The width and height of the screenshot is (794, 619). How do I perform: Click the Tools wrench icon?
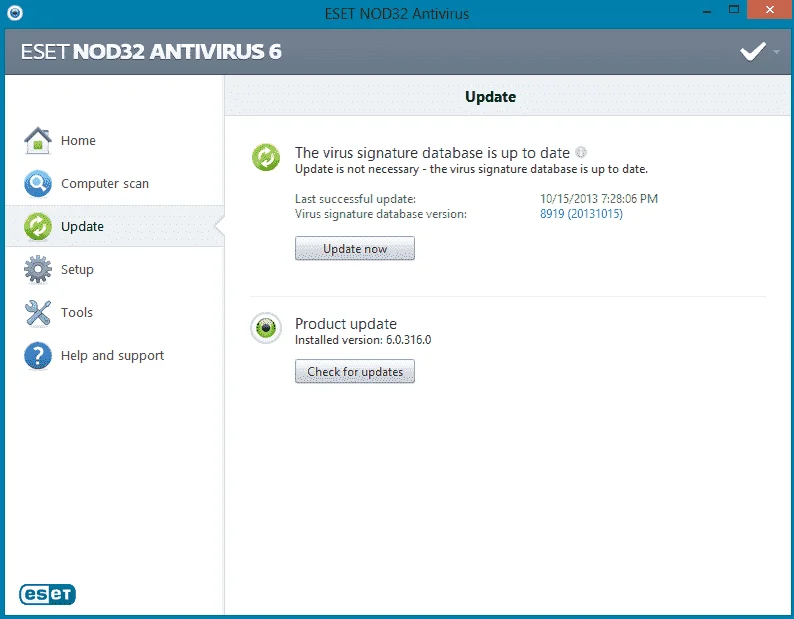[38, 313]
